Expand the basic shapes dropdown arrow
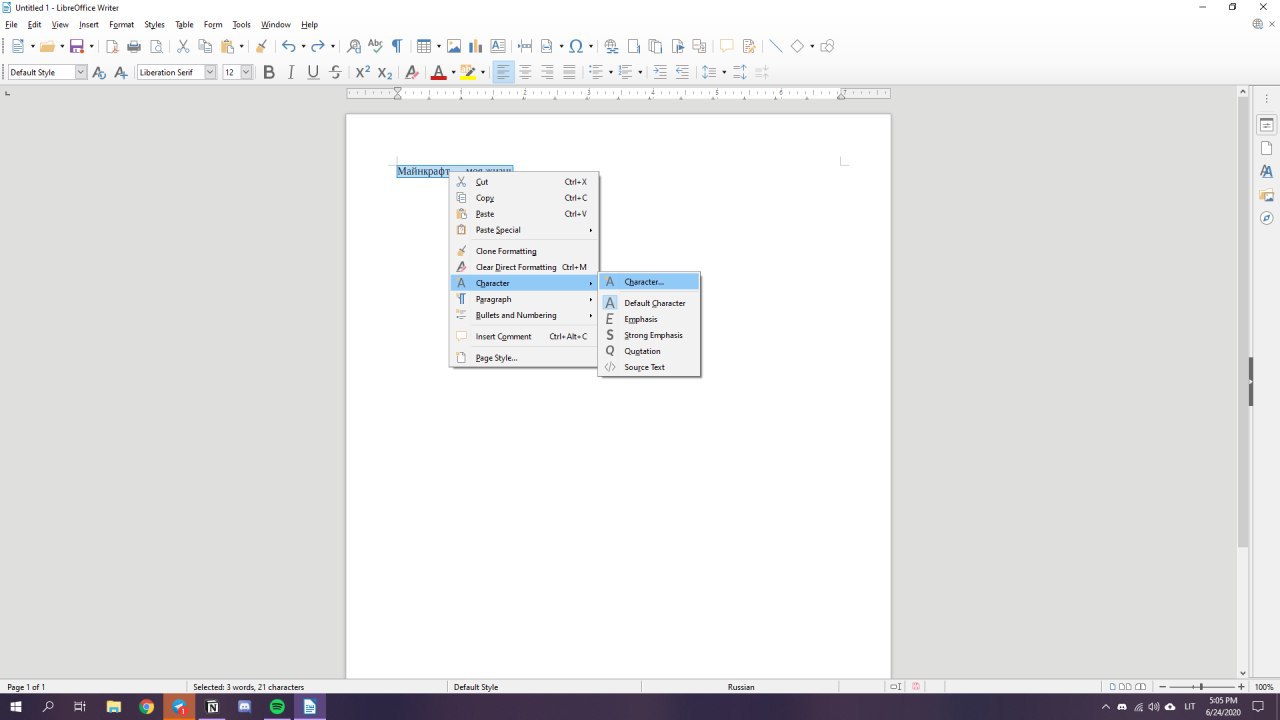Screen dimensions: 1280x720 click(812, 46)
